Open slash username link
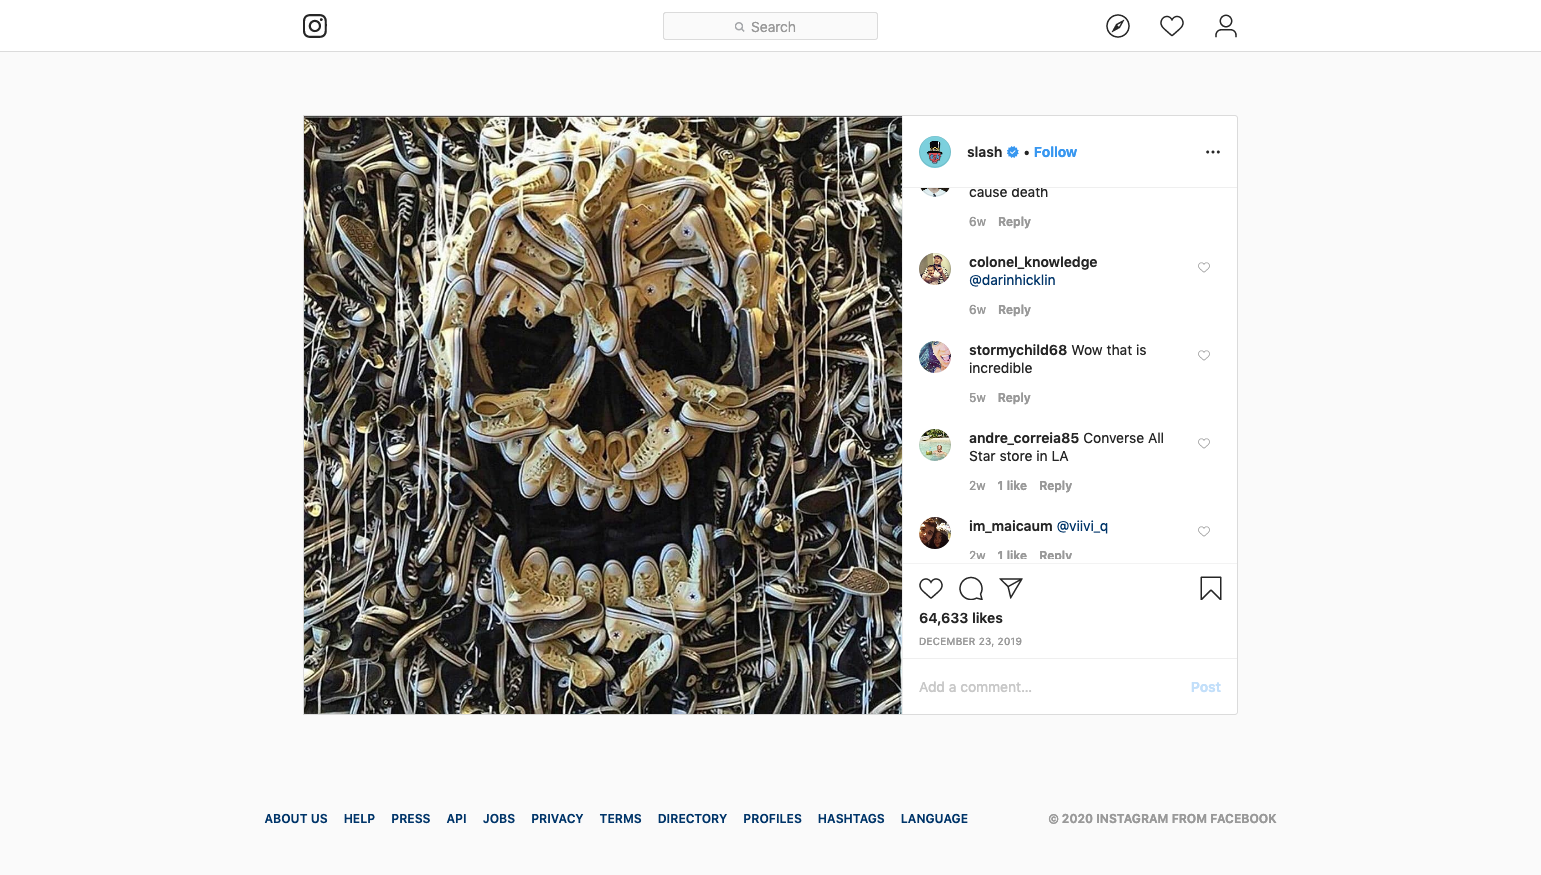1541x875 pixels. (x=984, y=152)
